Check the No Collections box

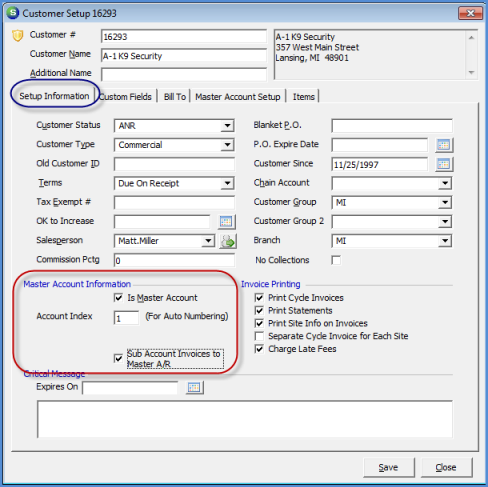click(x=336, y=260)
